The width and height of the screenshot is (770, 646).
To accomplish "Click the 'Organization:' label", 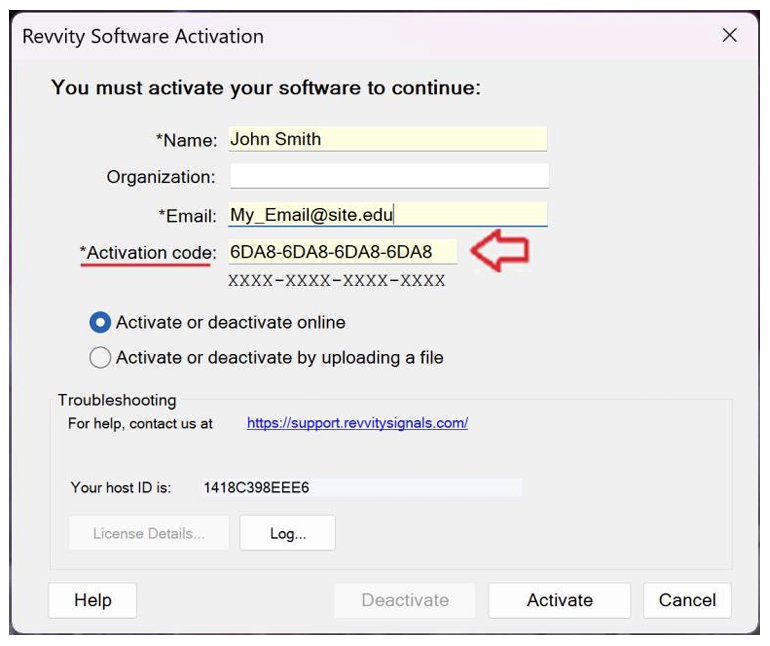I will coord(161,177).
